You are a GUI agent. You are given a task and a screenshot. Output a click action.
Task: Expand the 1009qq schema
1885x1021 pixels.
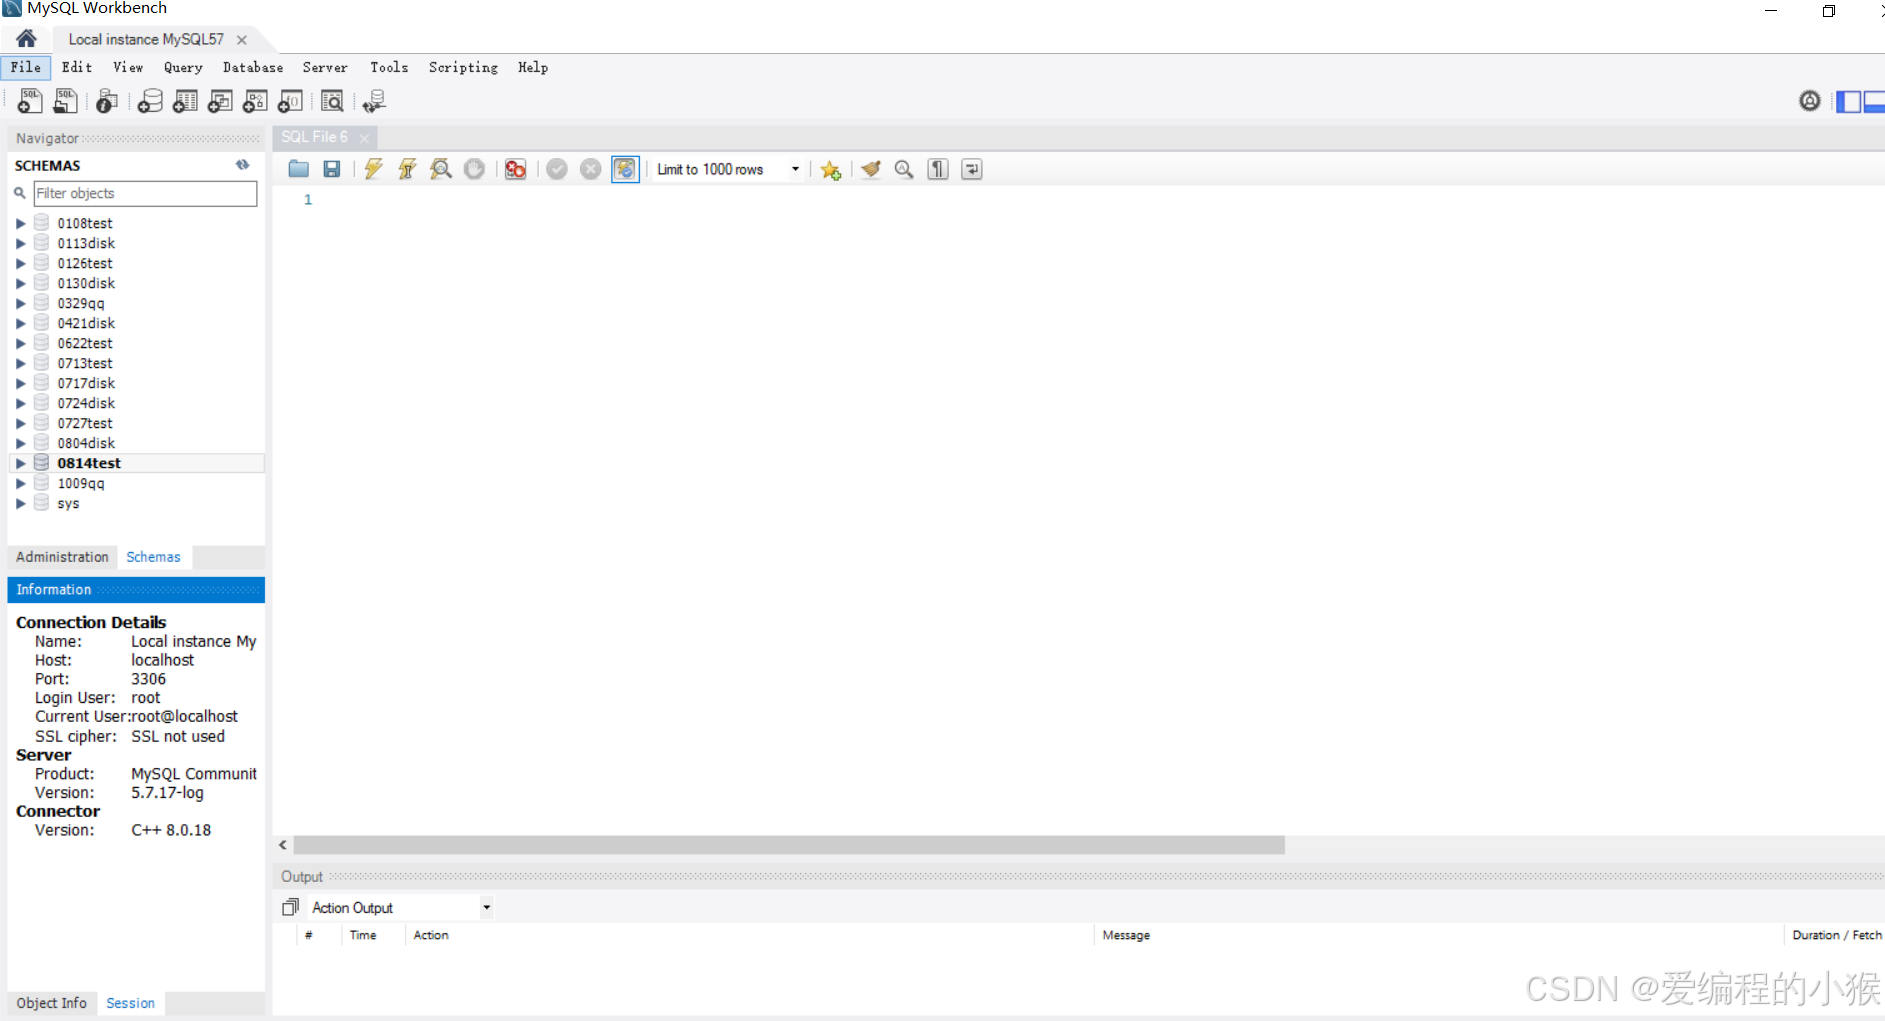click(x=20, y=483)
